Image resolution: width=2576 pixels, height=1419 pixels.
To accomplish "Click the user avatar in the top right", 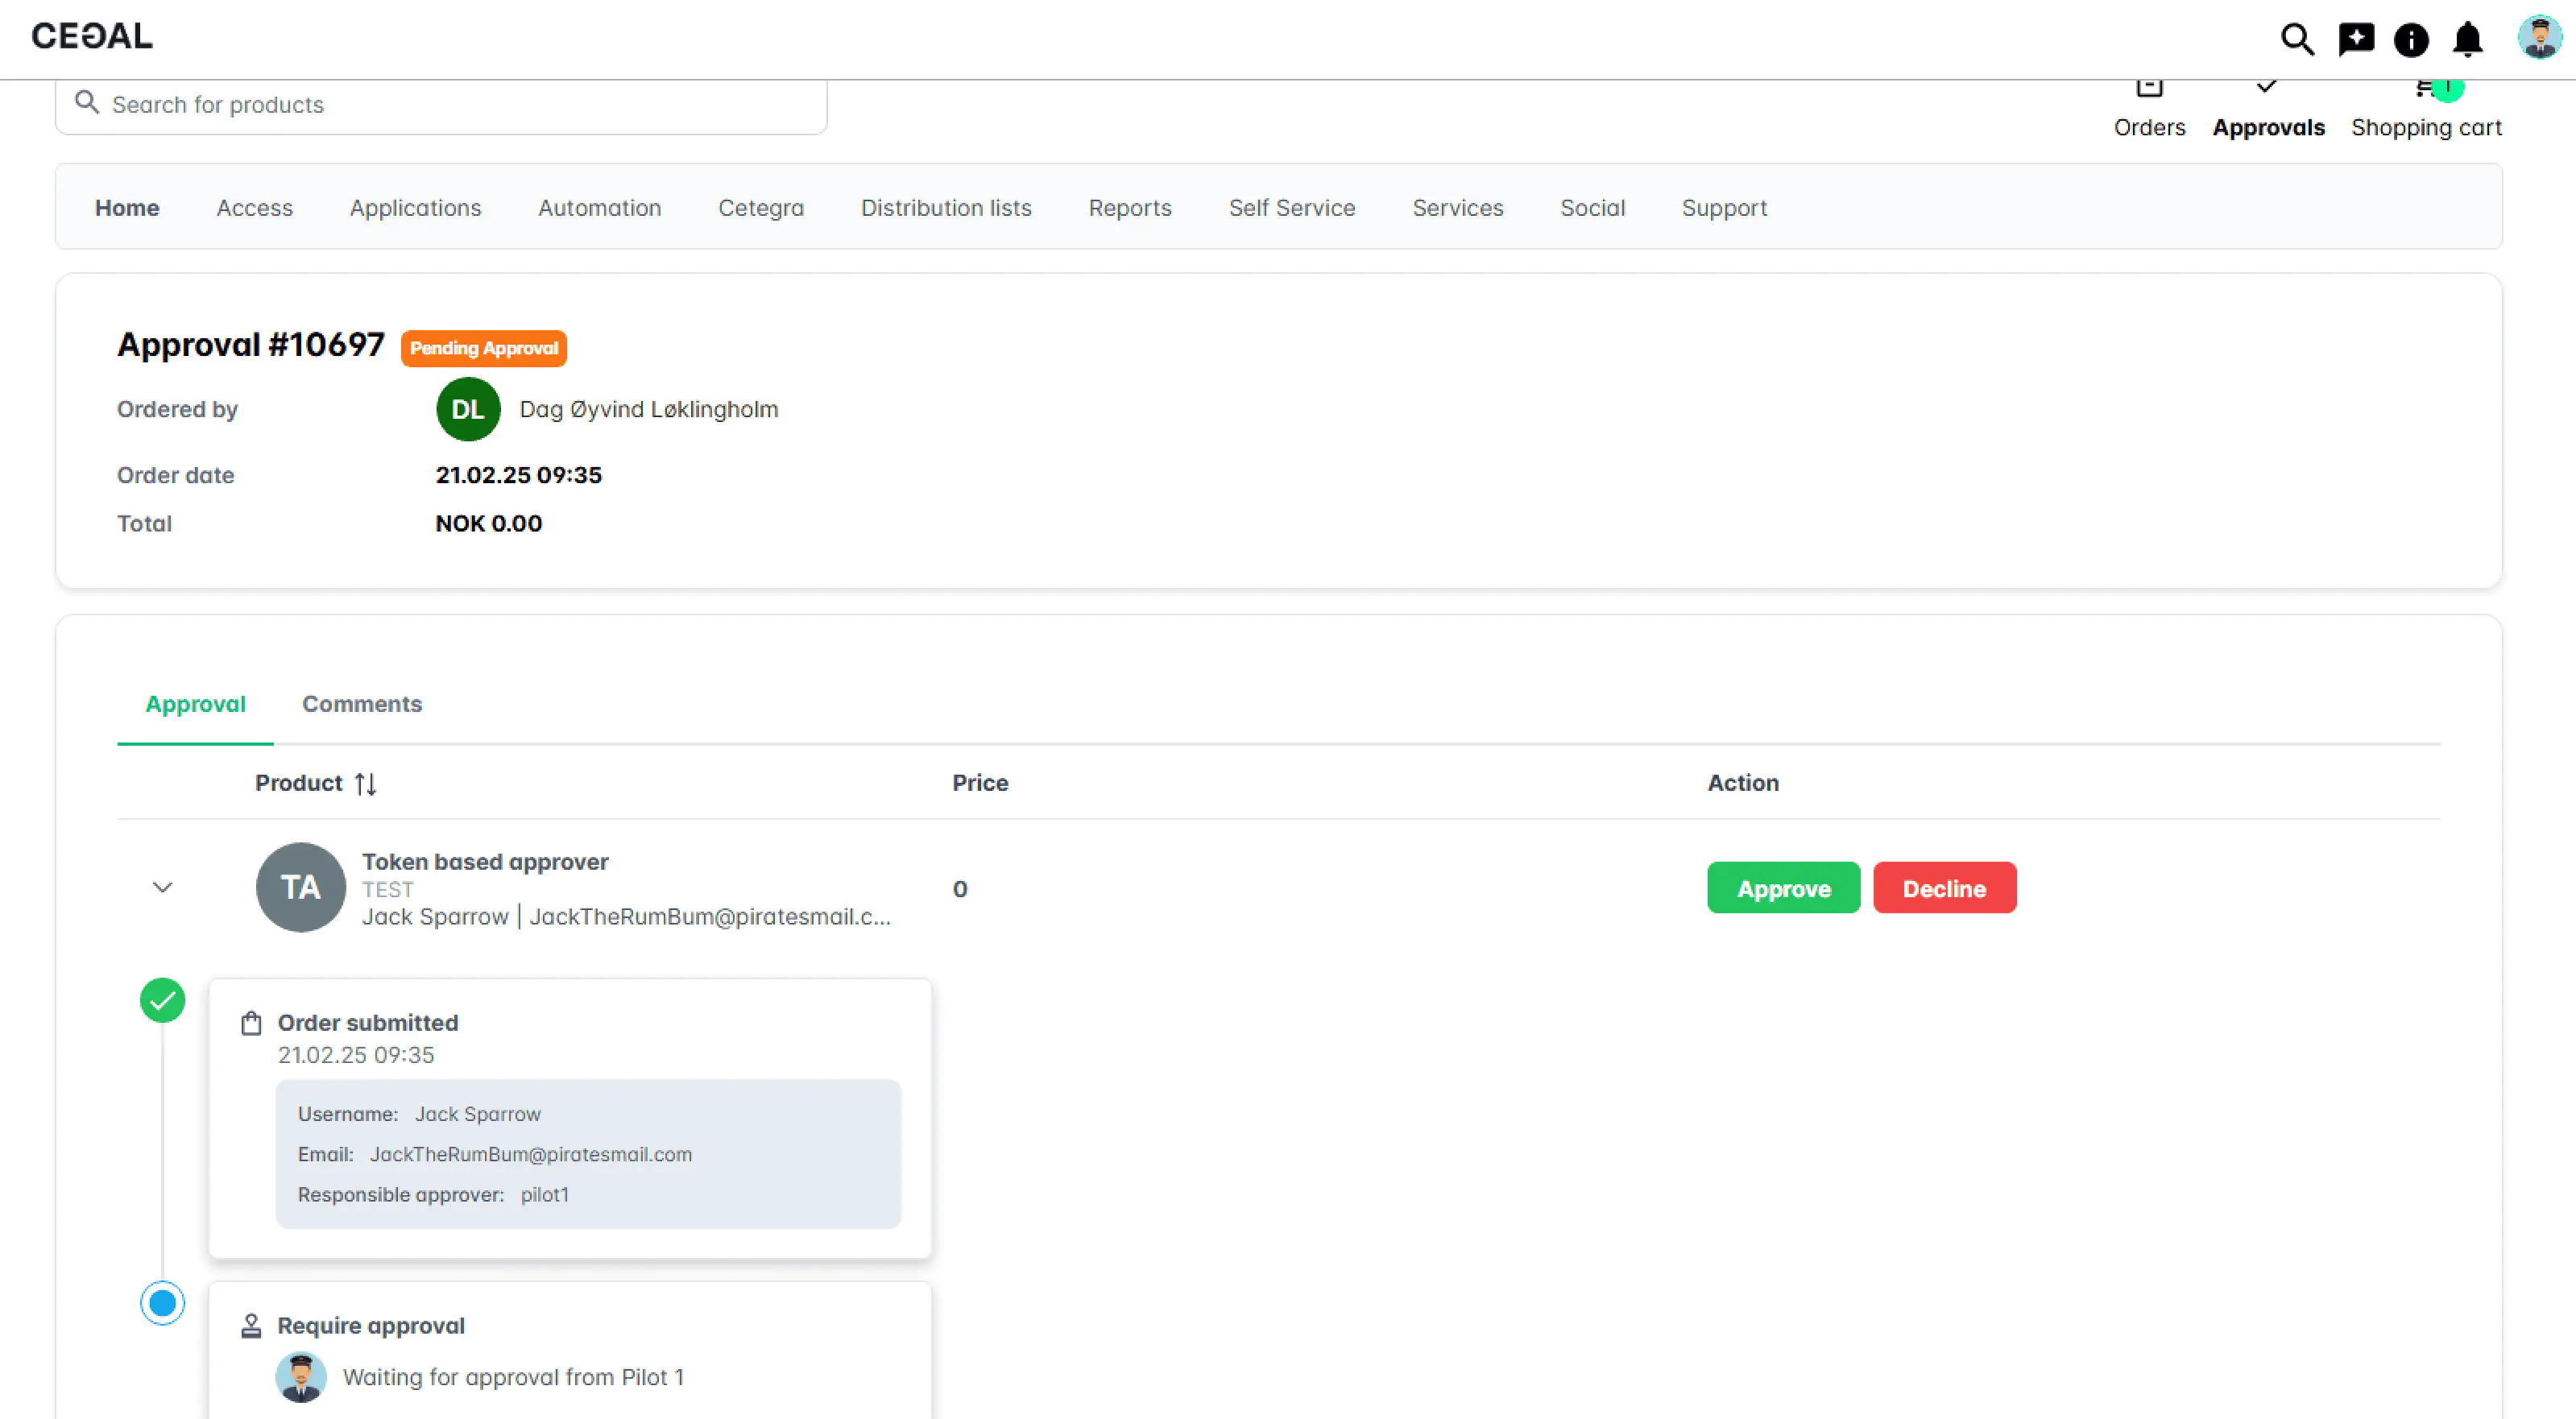I will [2538, 38].
